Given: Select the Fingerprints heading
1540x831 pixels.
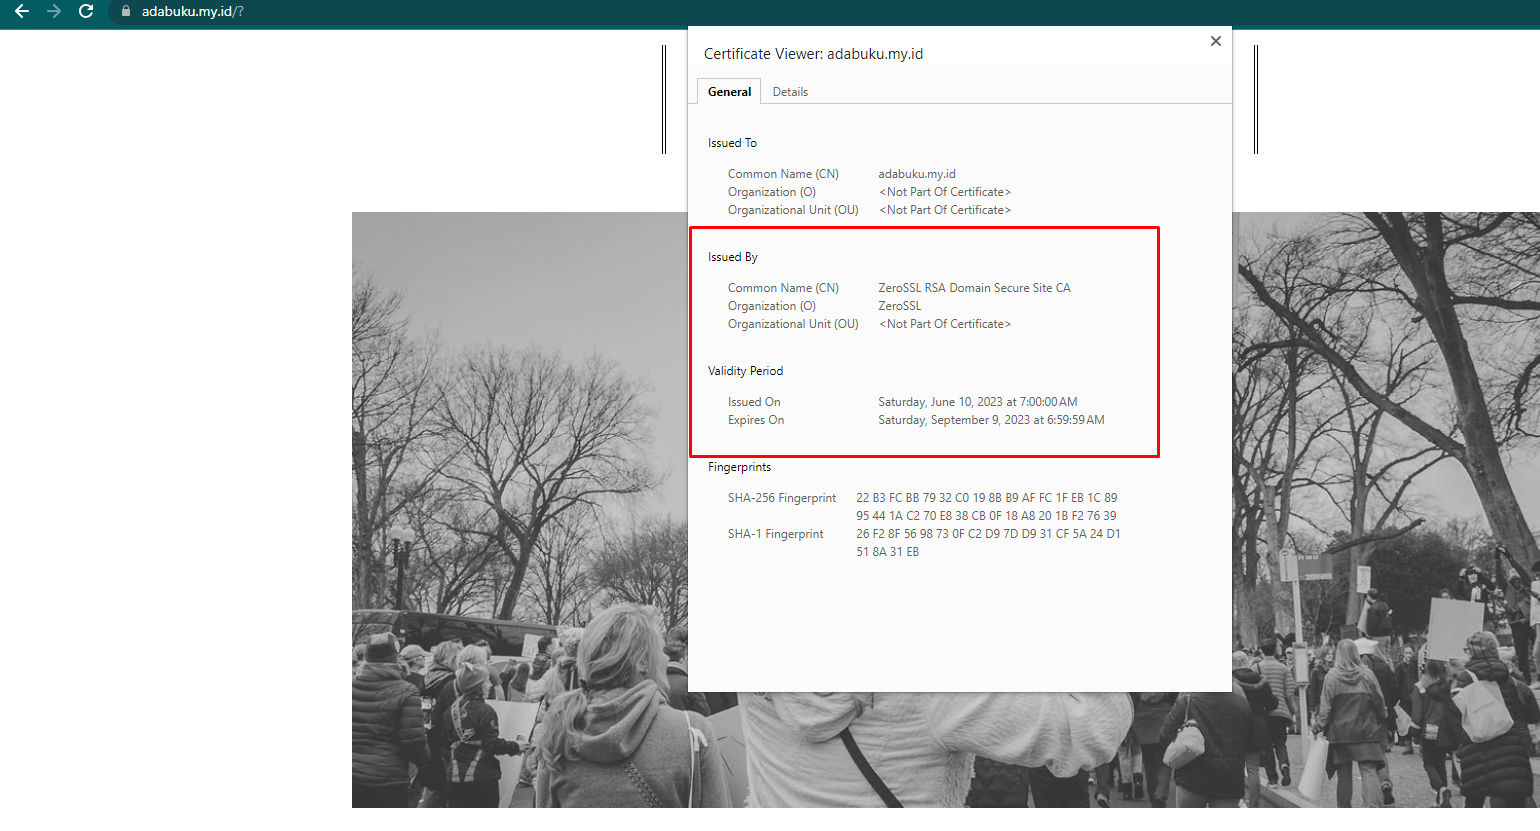Looking at the screenshot, I should 740,467.
